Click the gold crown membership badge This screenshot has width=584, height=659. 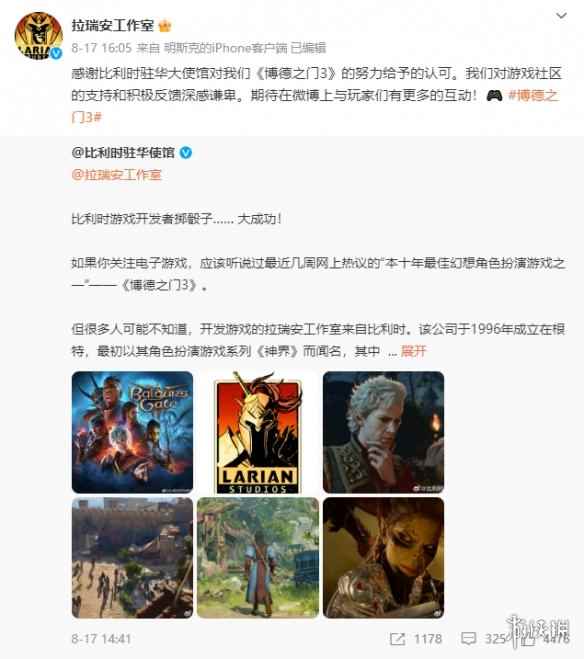pyautogui.click(x=165, y=26)
